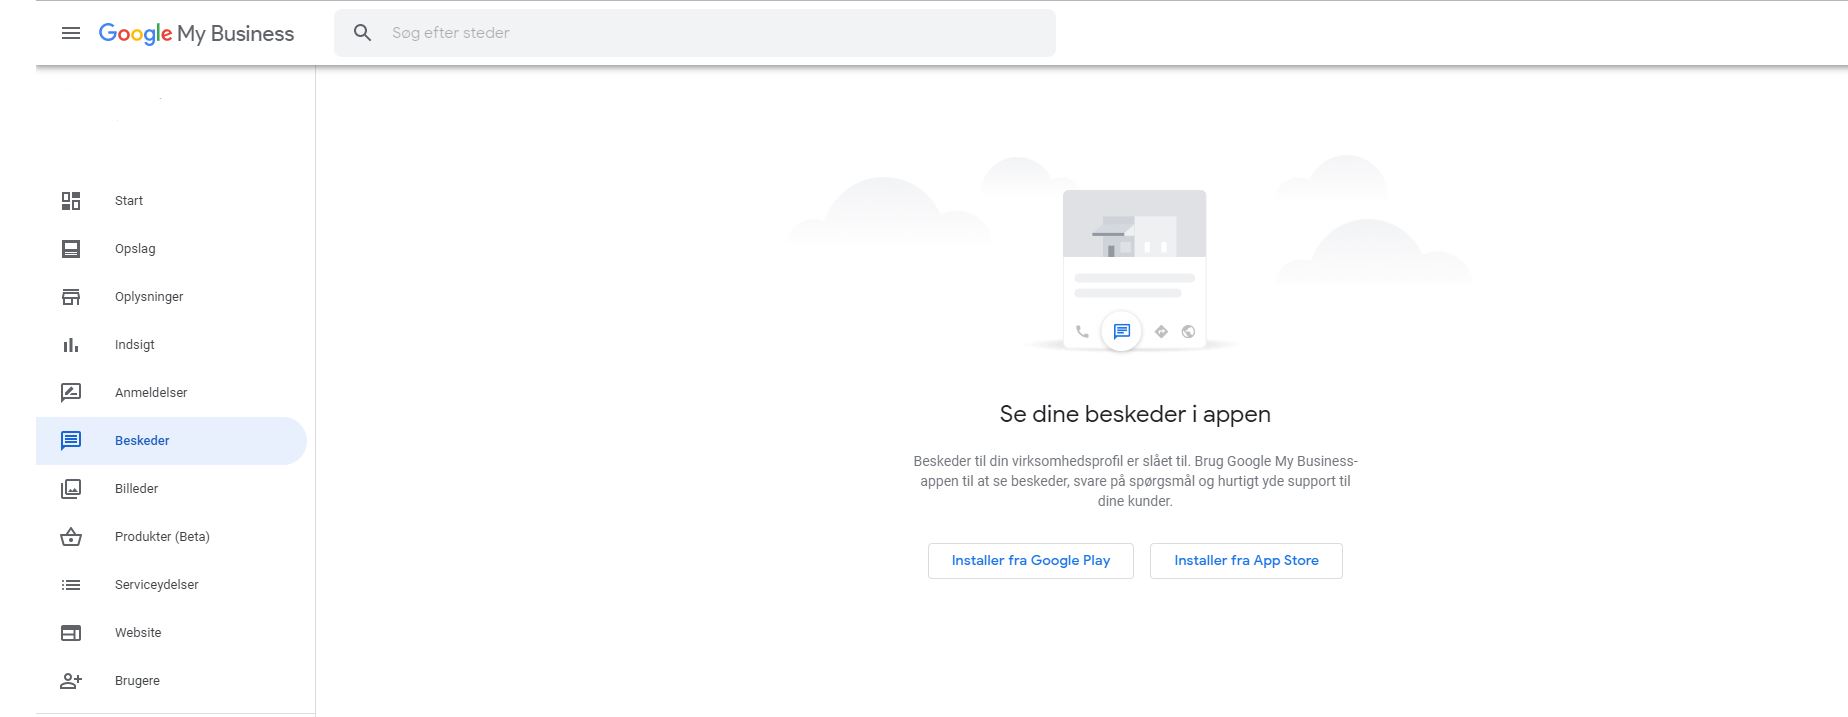Open Produkter (Beta) in sidebar
The width and height of the screenshot is (1848, 717).
(171, 537)
